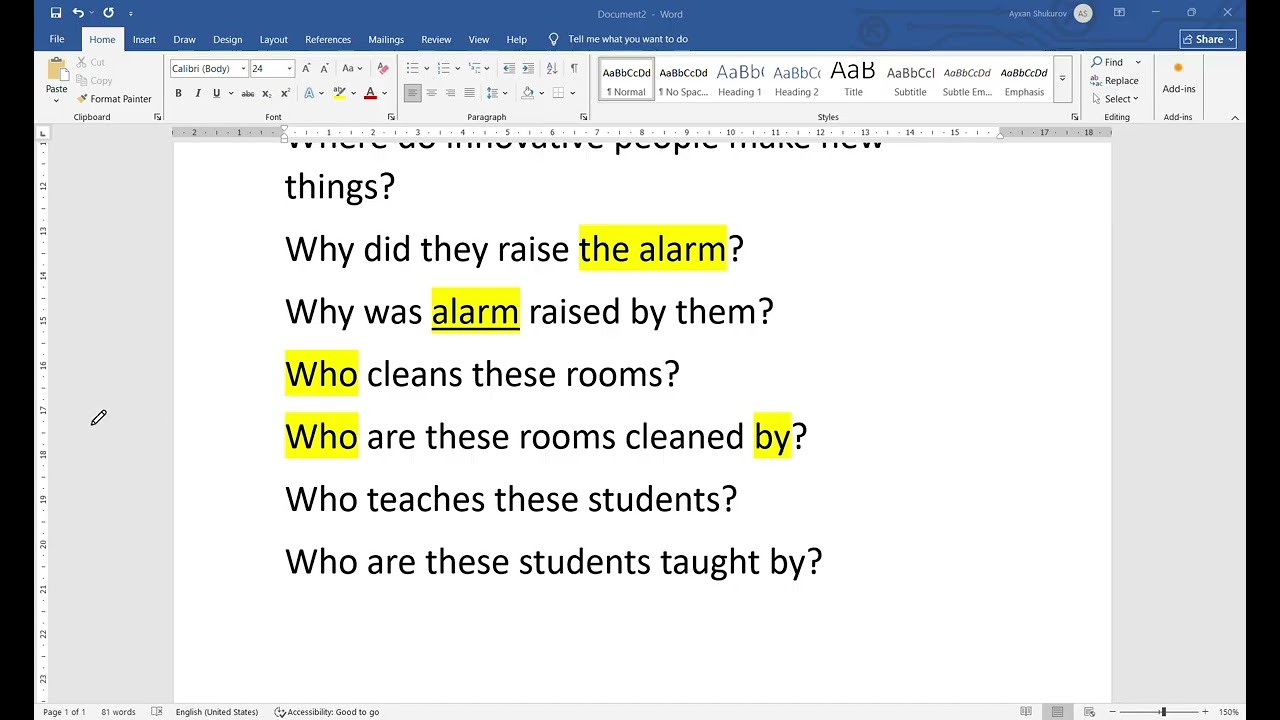Expand the underline style dropdown arrow

[x=230, y=93]
